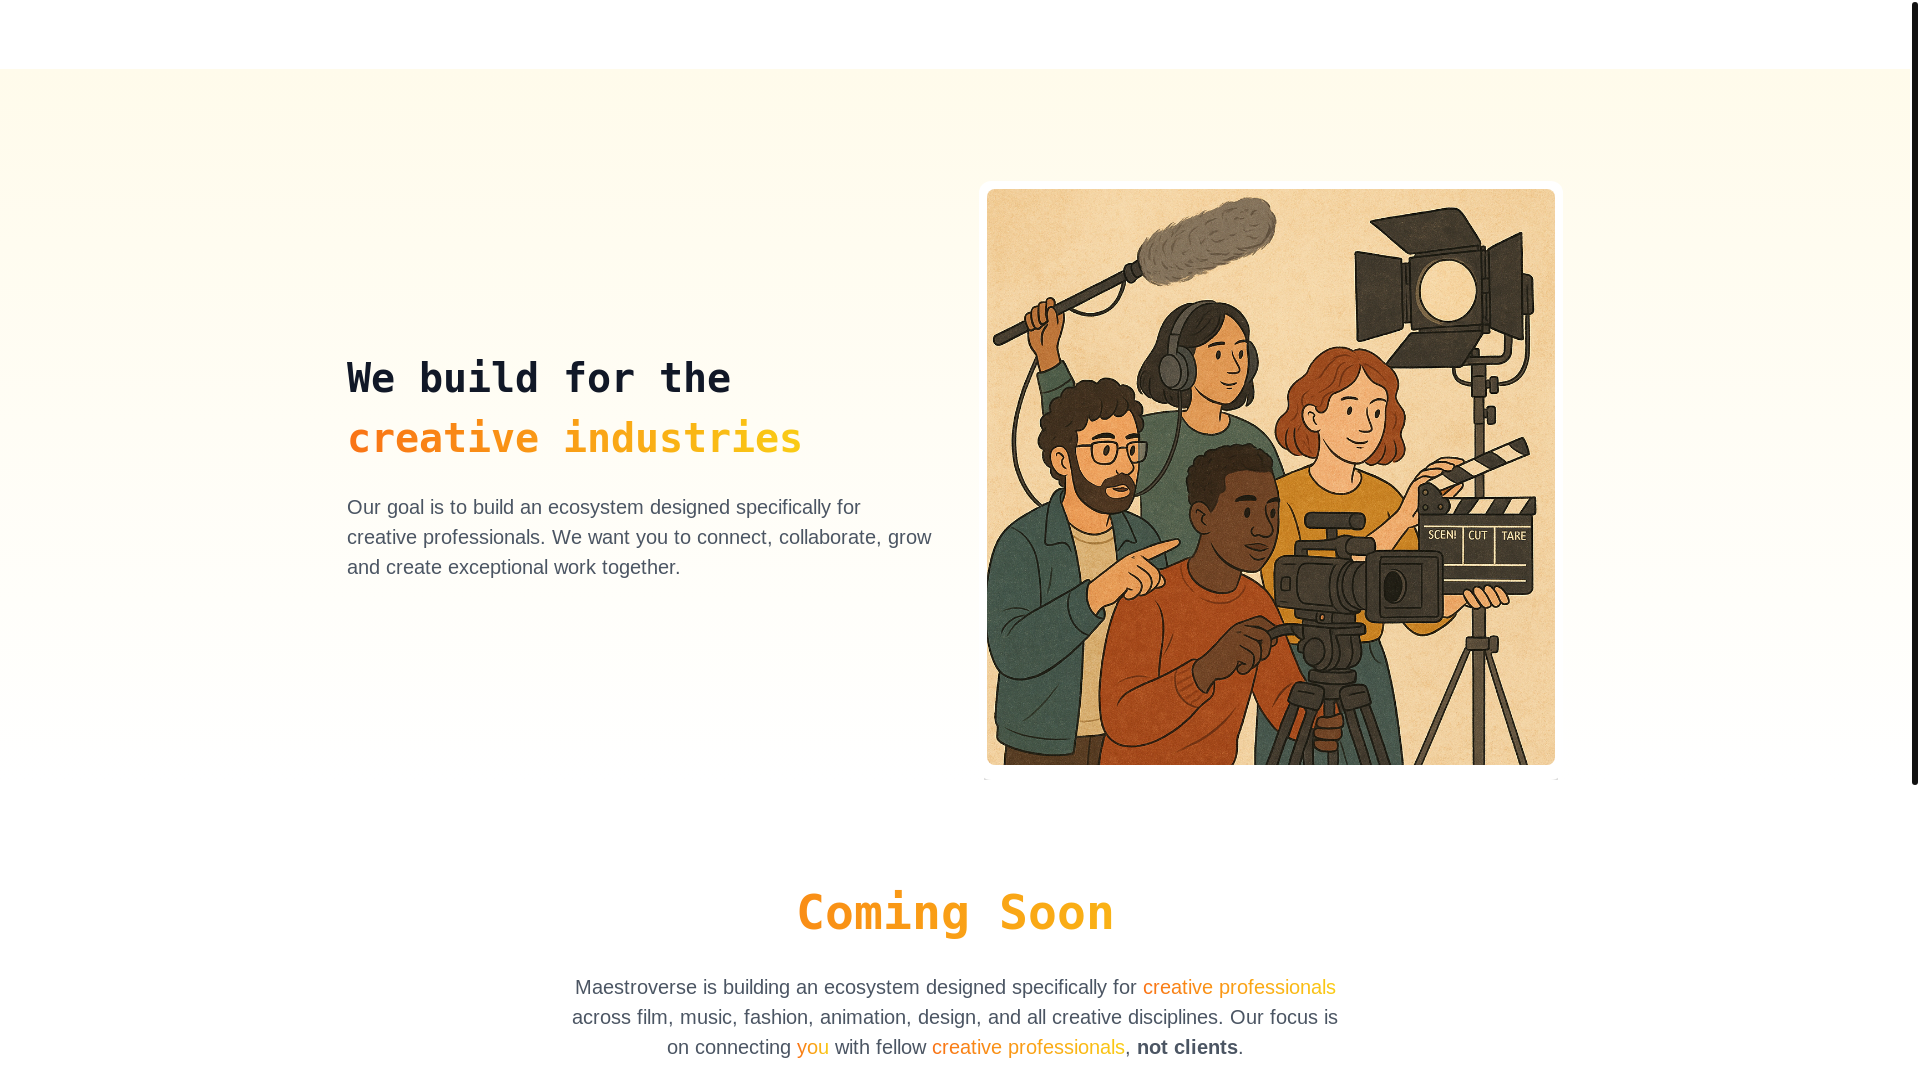Image resolution: width=1920 pixels, height=1080 pixels.
Task: Click the 'Our goal is to build' paragraph
Action: click(640, 537)
